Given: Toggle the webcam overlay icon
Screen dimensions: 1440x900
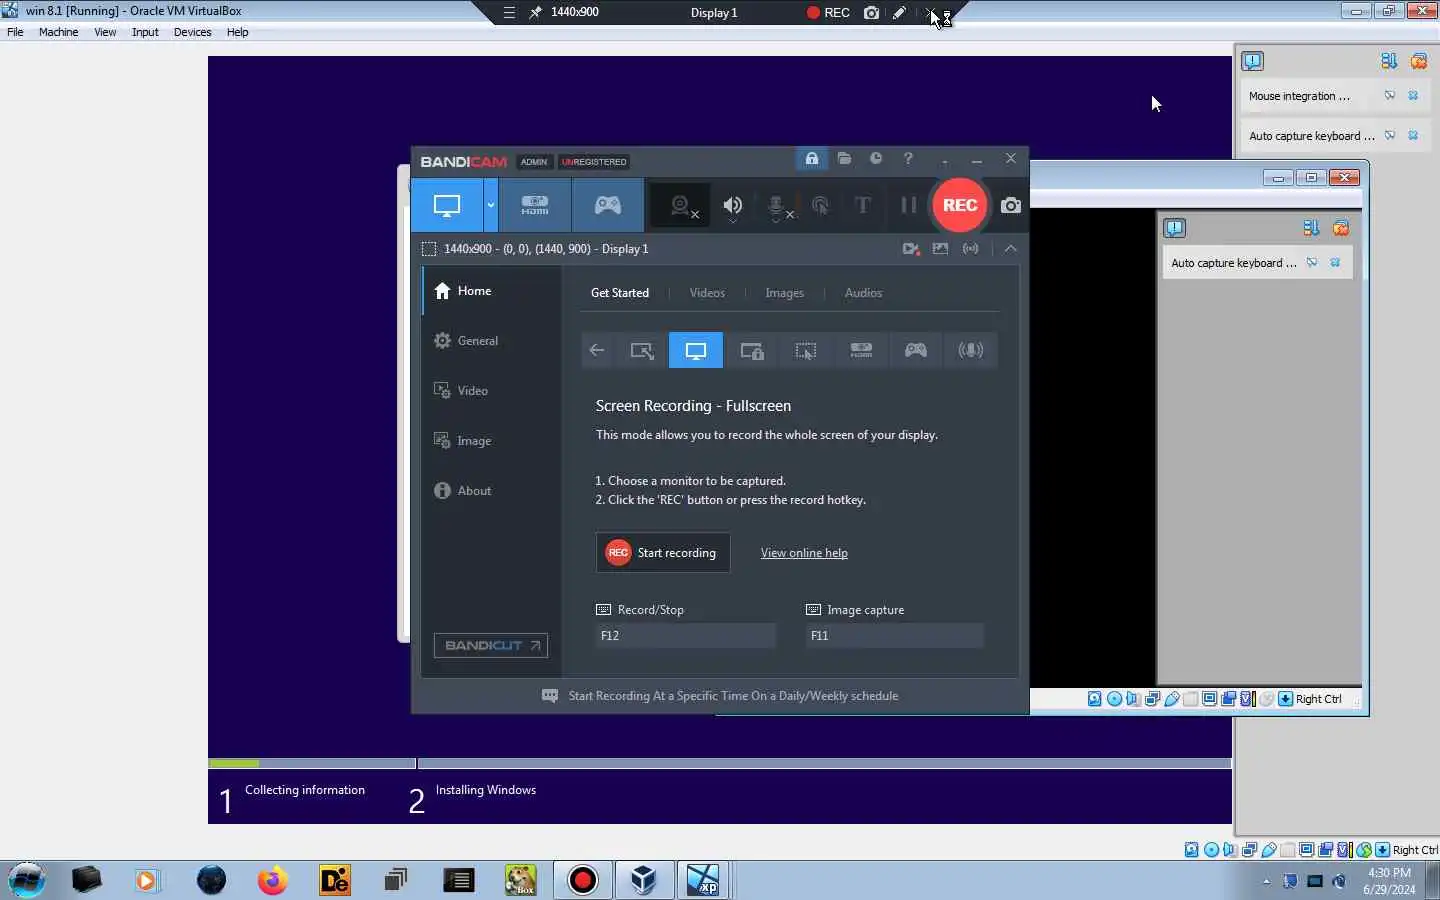Looking at the screenshot, I should (681, 206).
